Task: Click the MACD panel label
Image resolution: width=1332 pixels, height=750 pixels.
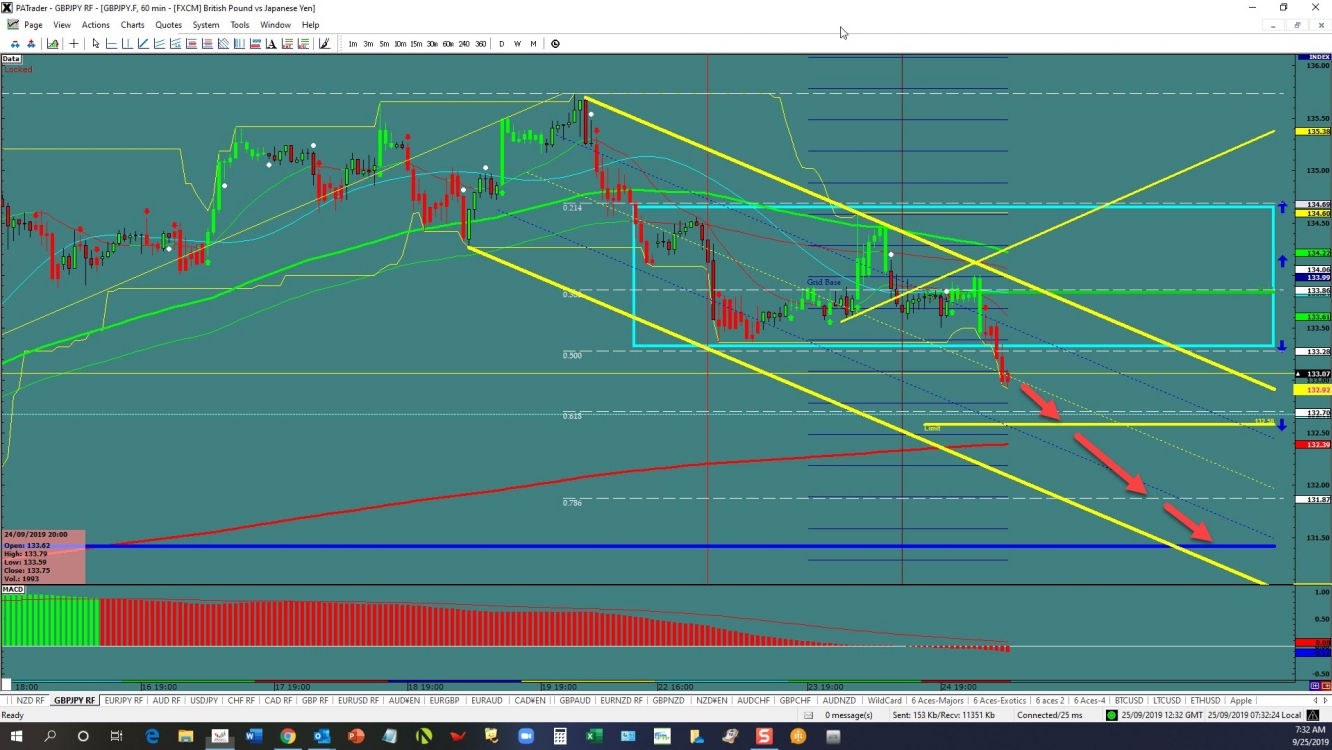Action: tap(13, 590)
